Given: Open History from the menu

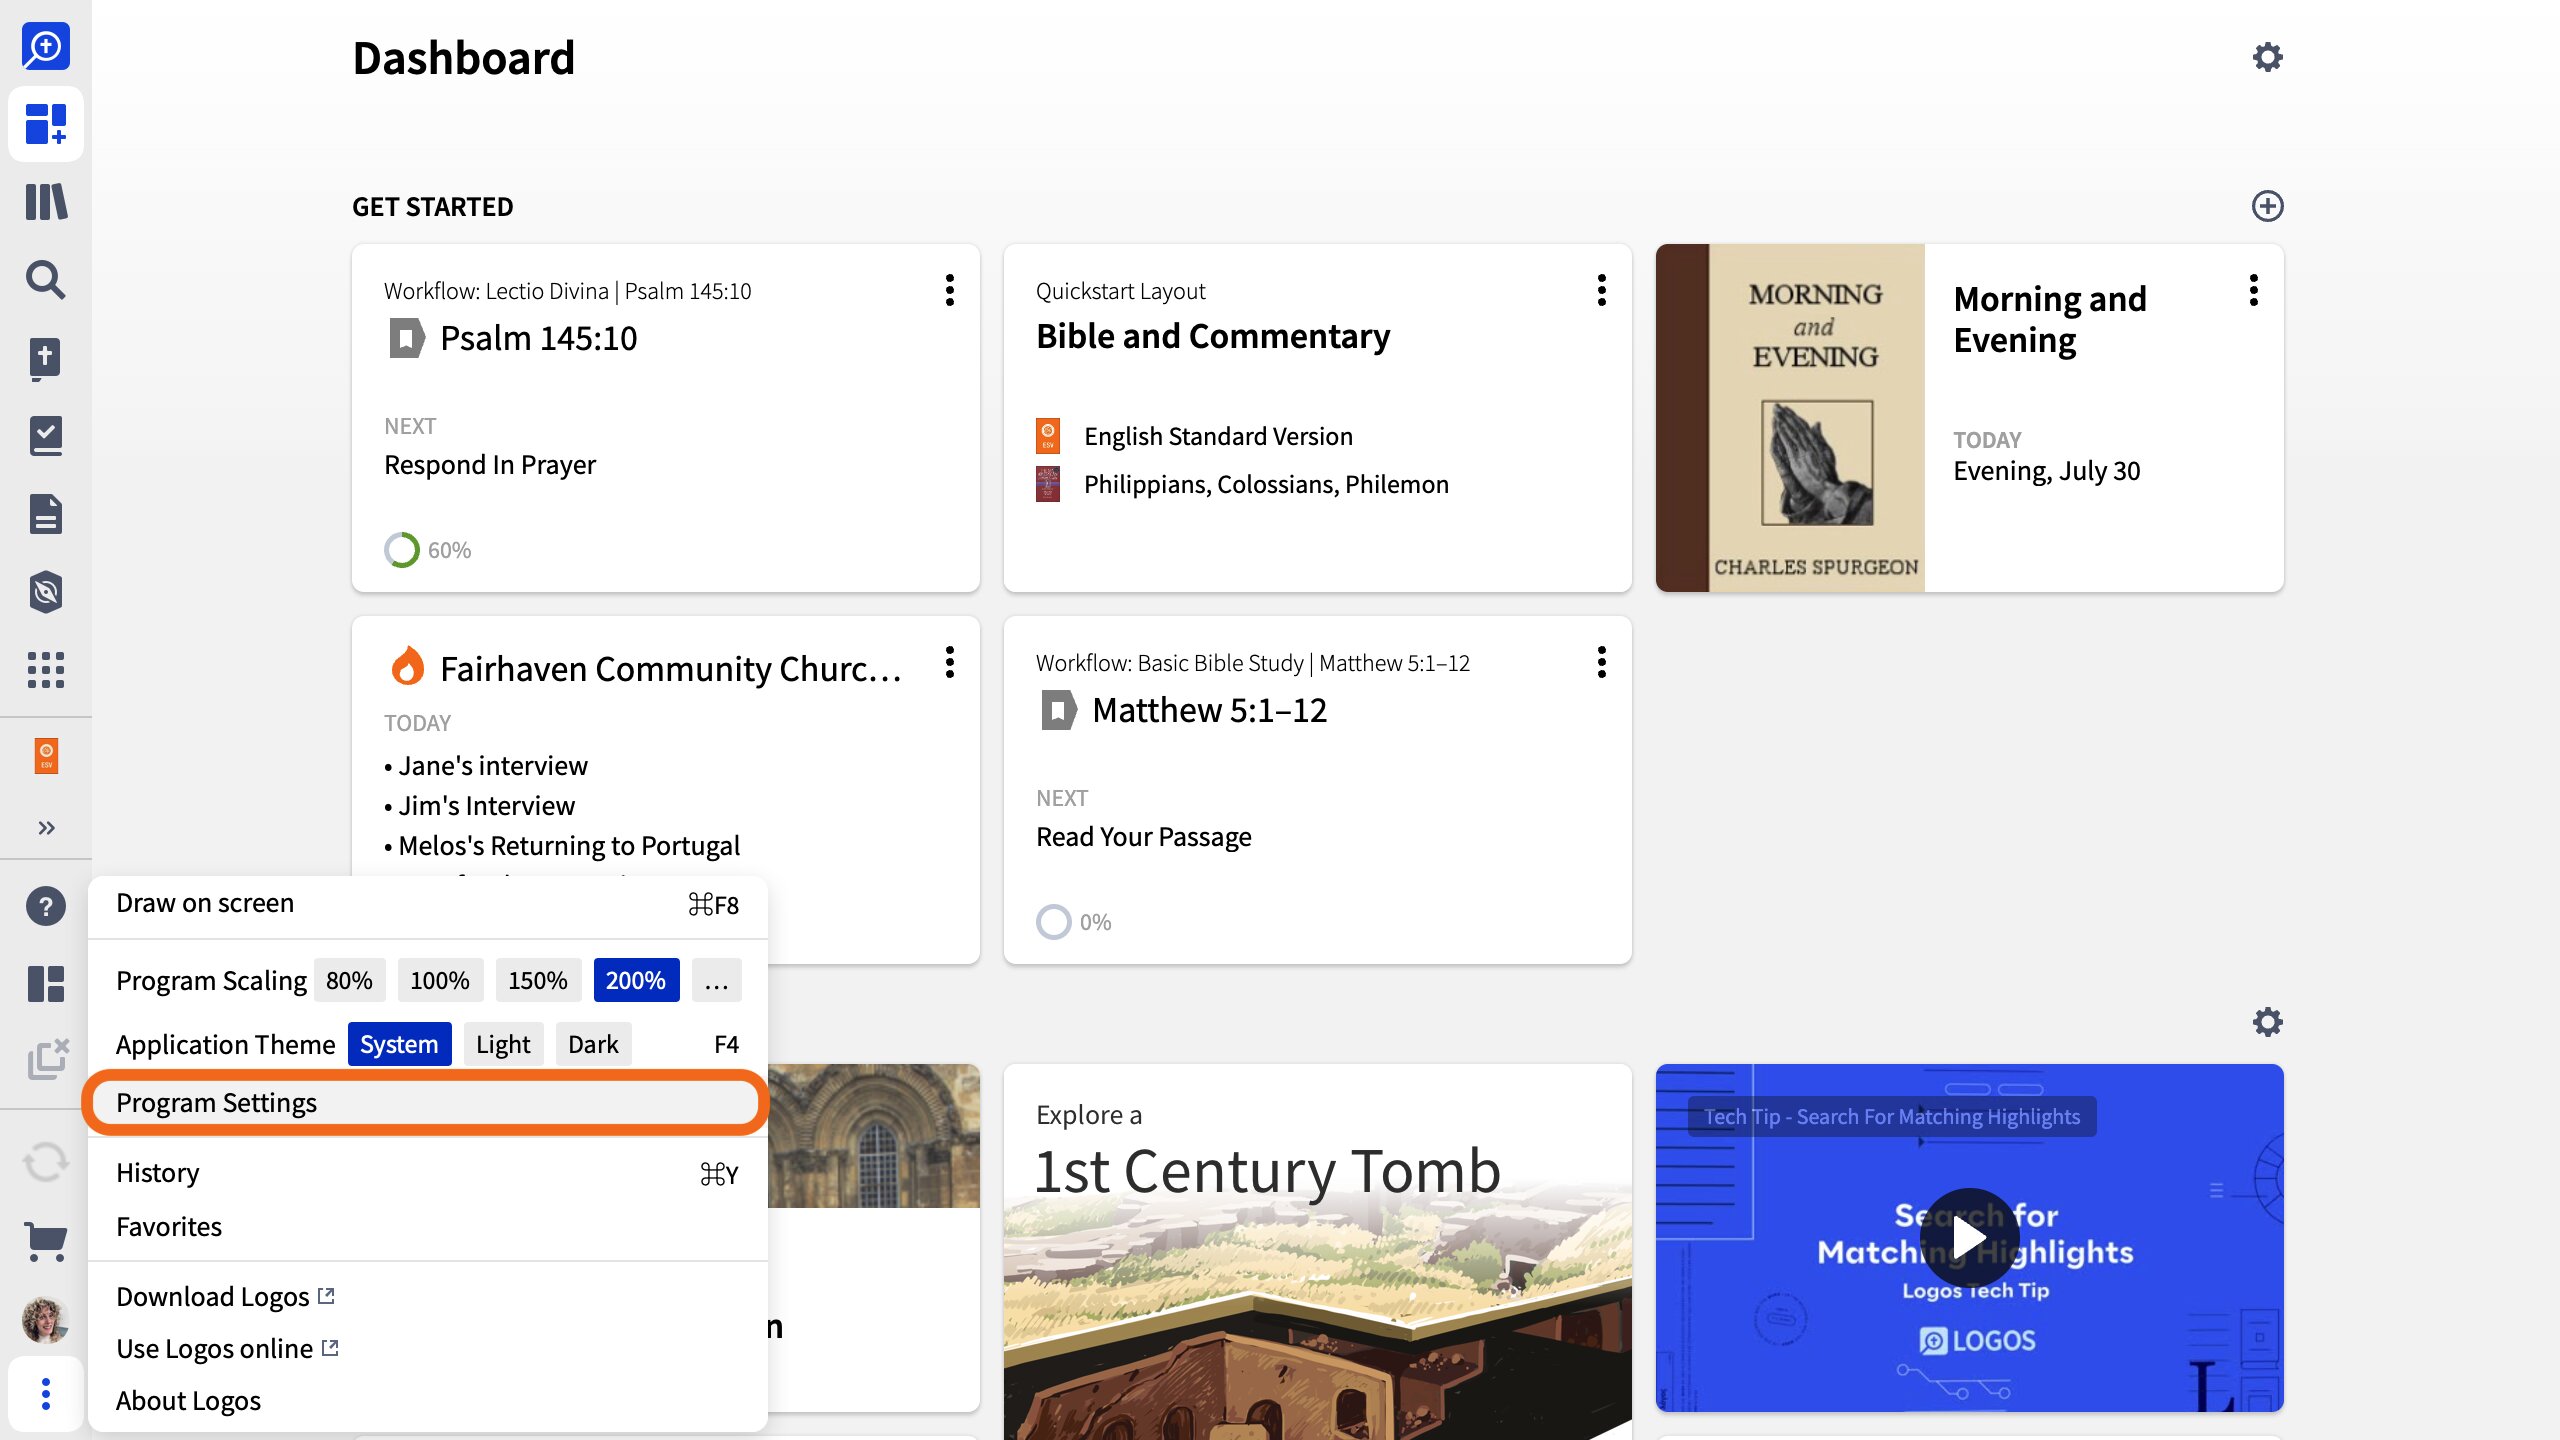Looking at the screenshot, I should pyautogui.click(x=428, y=1173).
